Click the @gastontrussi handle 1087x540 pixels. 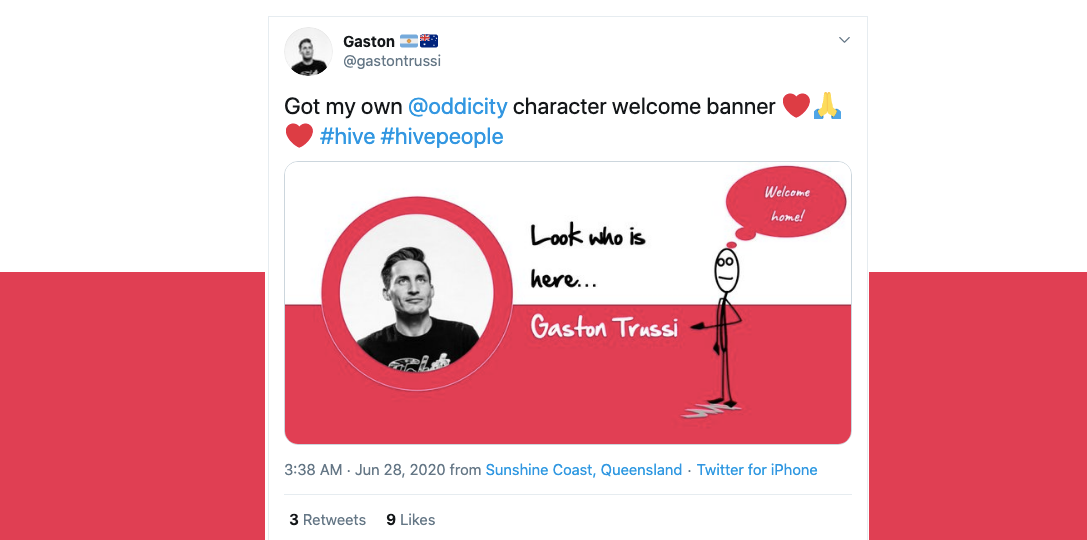pos(392,61)
